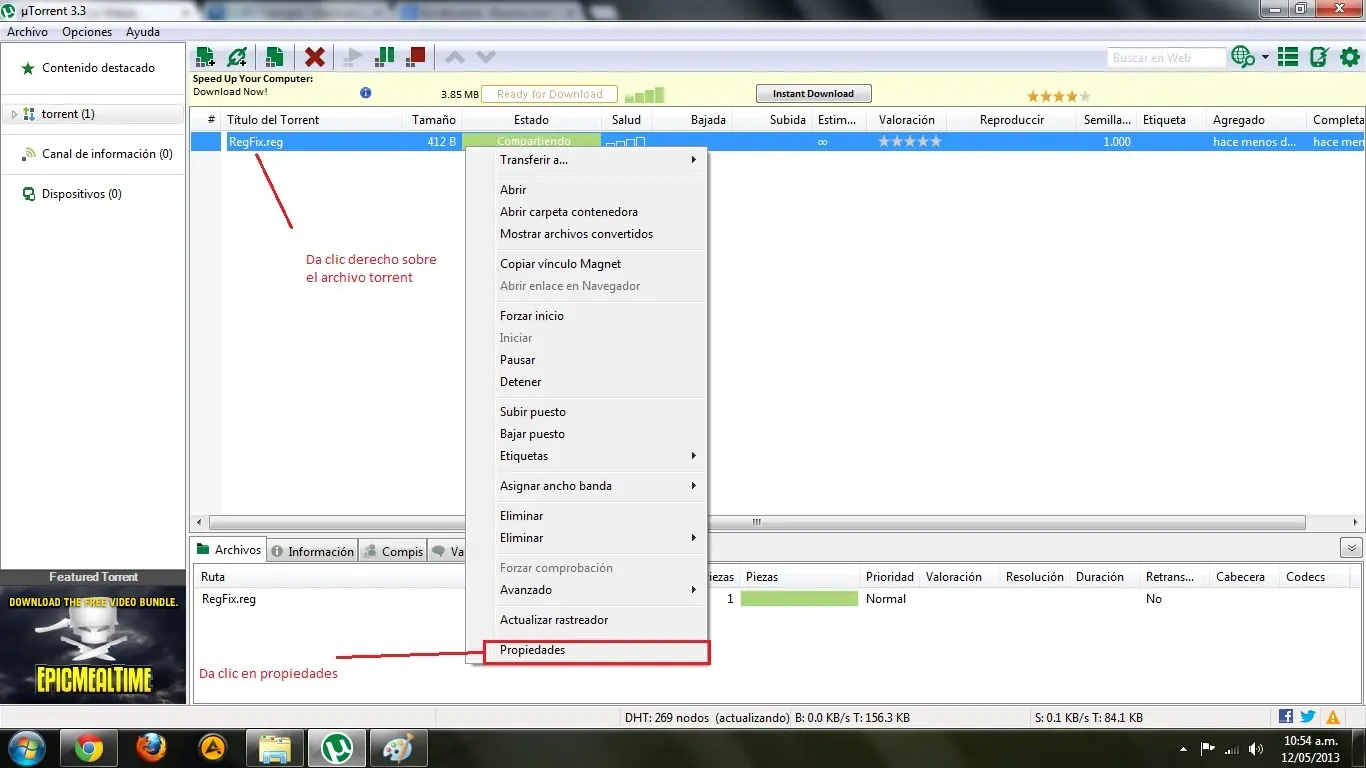Collapse the bottom detail panel chevron
Image resolution: width=1366 pixels, height=768 pixels.
1352,548
